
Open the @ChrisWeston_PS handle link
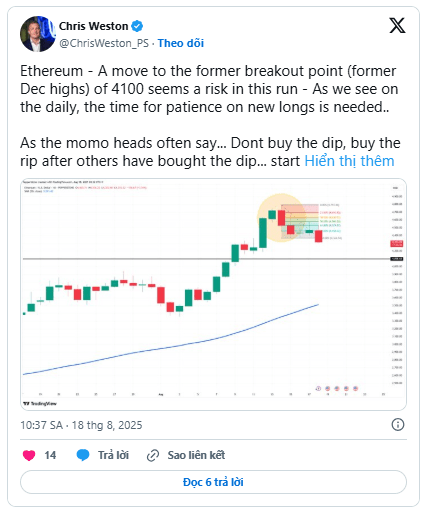104,43
